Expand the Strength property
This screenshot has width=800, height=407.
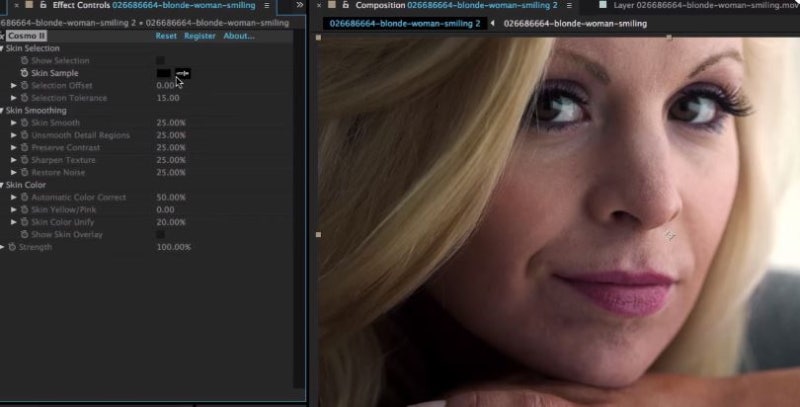(x=2, y=247)
